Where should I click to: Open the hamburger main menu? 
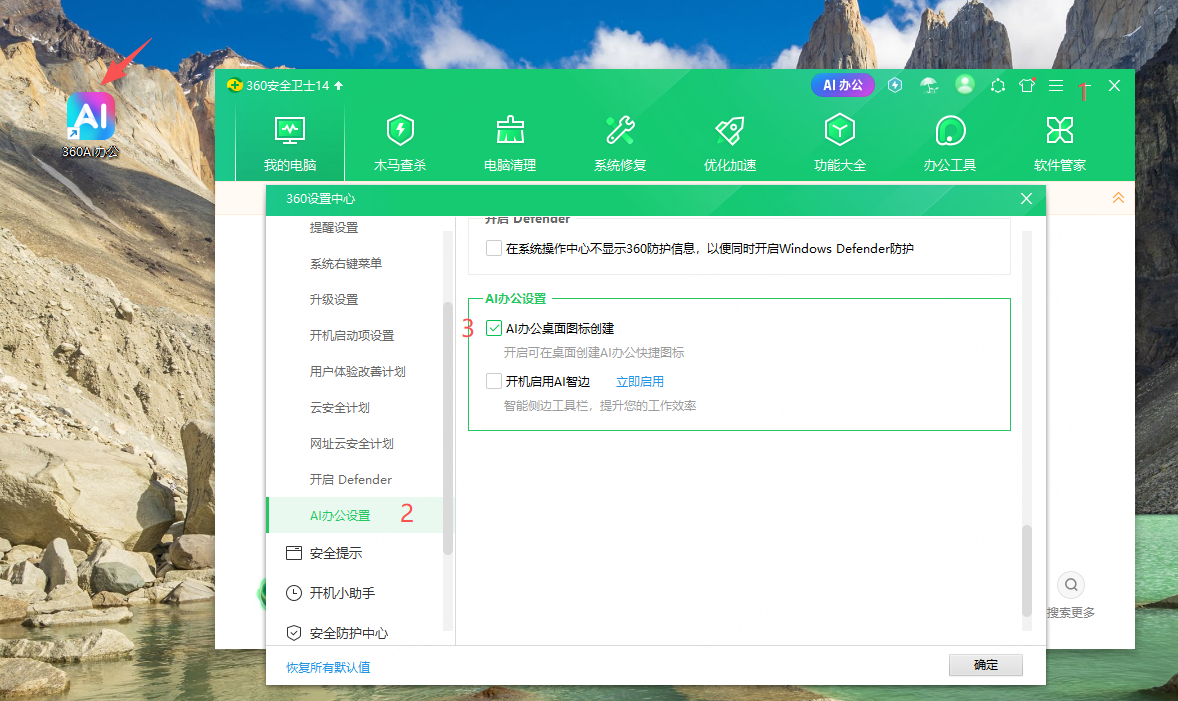point(1055,85)
